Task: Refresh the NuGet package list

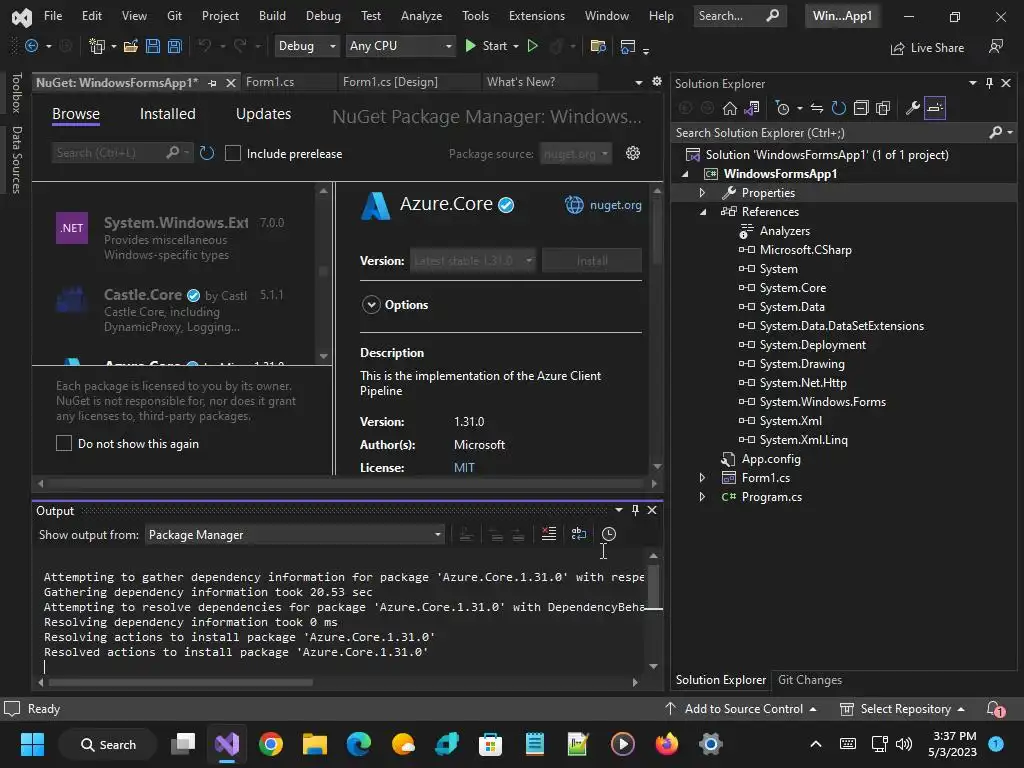Action: 207,153
